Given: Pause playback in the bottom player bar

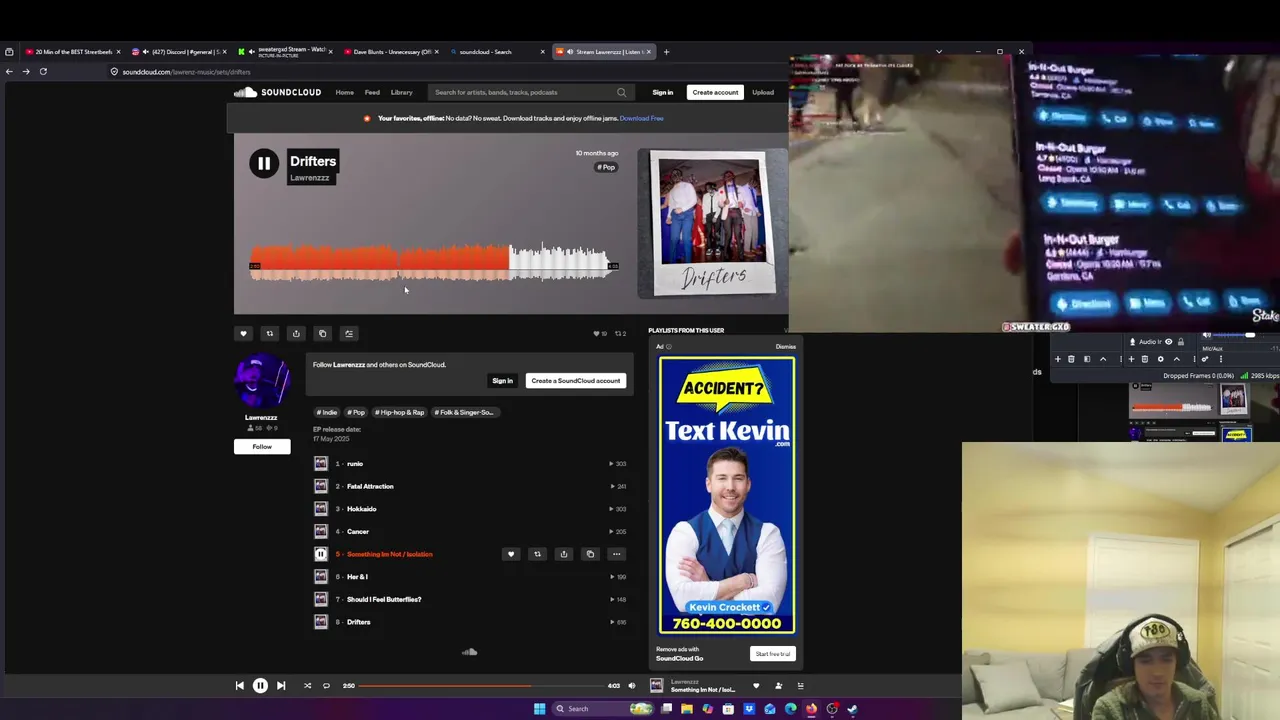Looking at the screenshot, I should pos(260,686).
